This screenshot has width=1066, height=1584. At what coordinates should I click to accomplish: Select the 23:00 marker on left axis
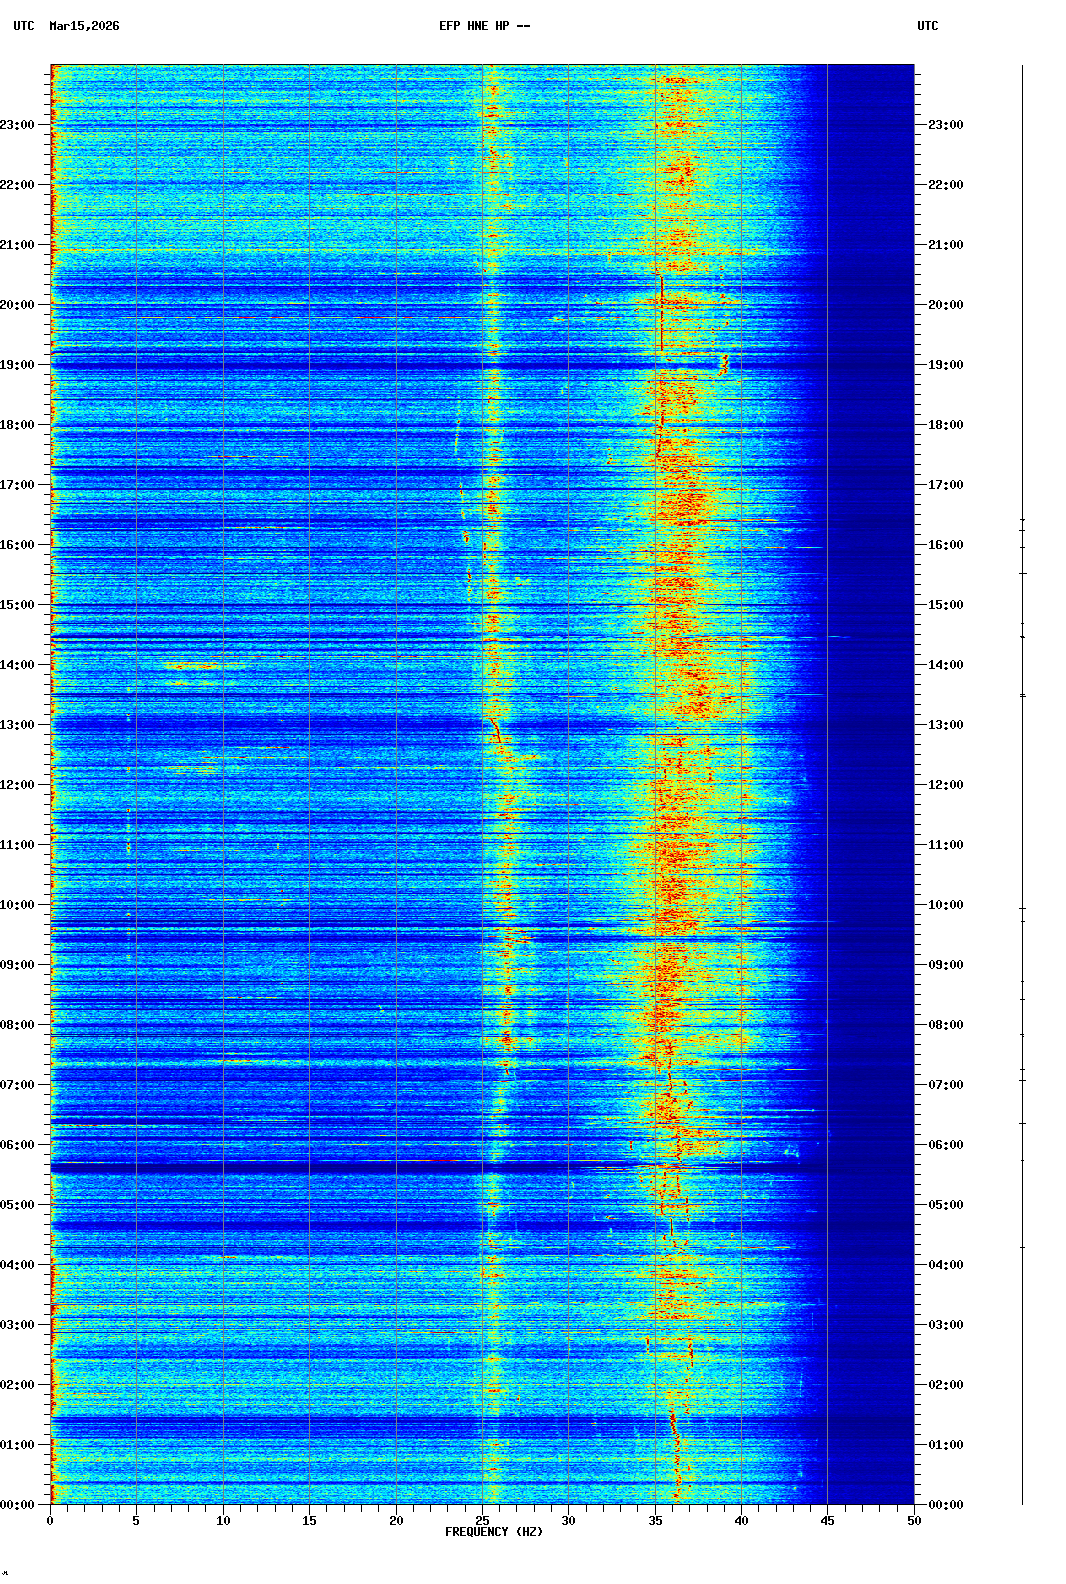(18, 125)
